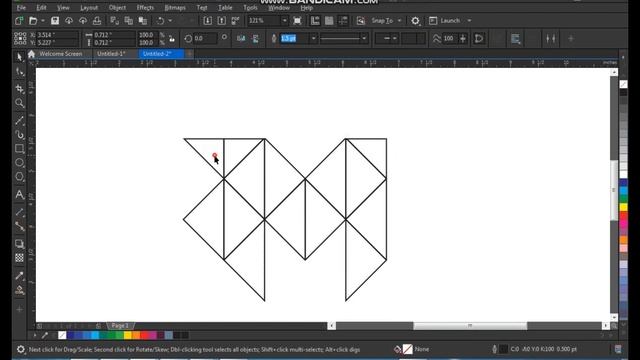Click the Undo arrow icon

pyautogui.click(x=160, y=20)
